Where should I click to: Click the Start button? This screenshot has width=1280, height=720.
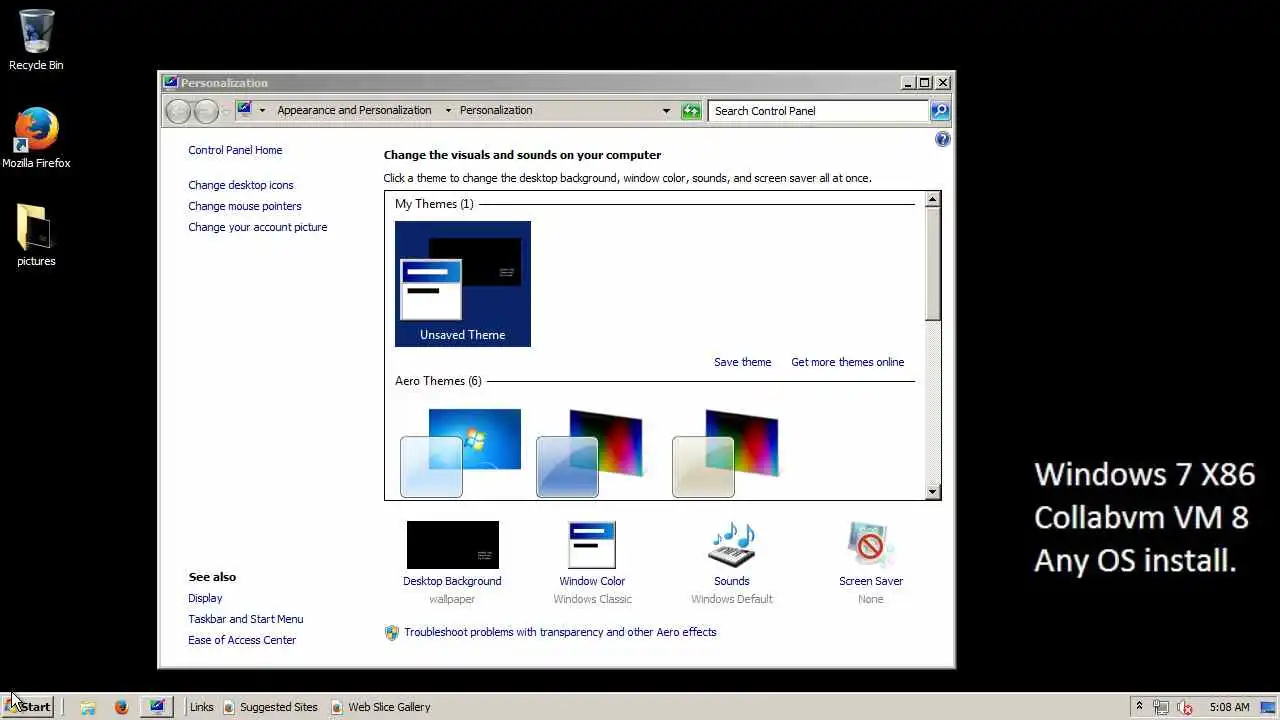pos(28,706)
